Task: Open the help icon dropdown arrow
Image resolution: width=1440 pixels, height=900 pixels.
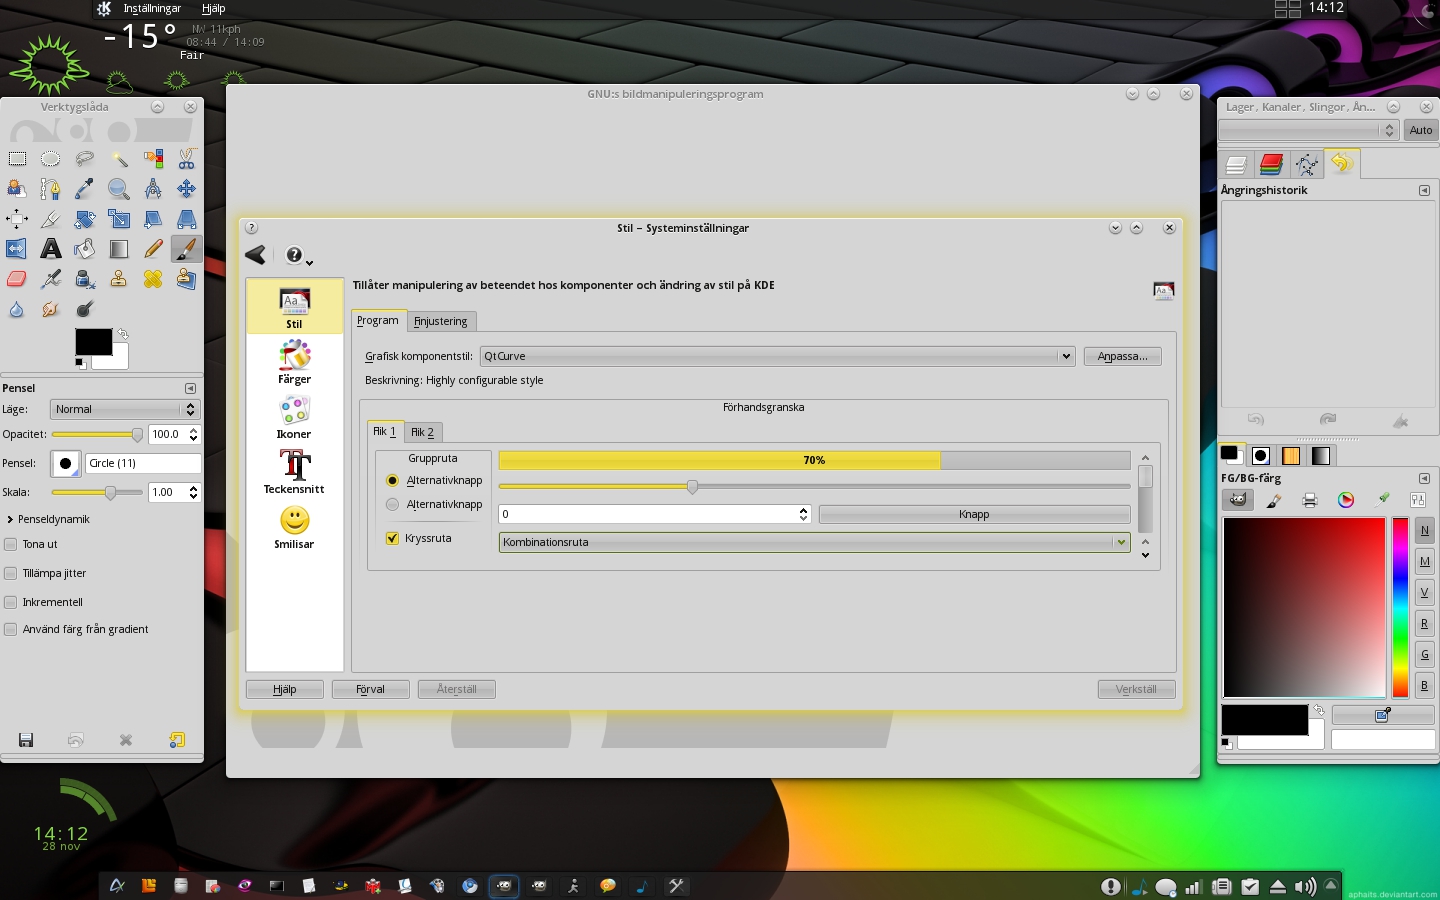Action: pyautogui.click(x=310, y=263)
